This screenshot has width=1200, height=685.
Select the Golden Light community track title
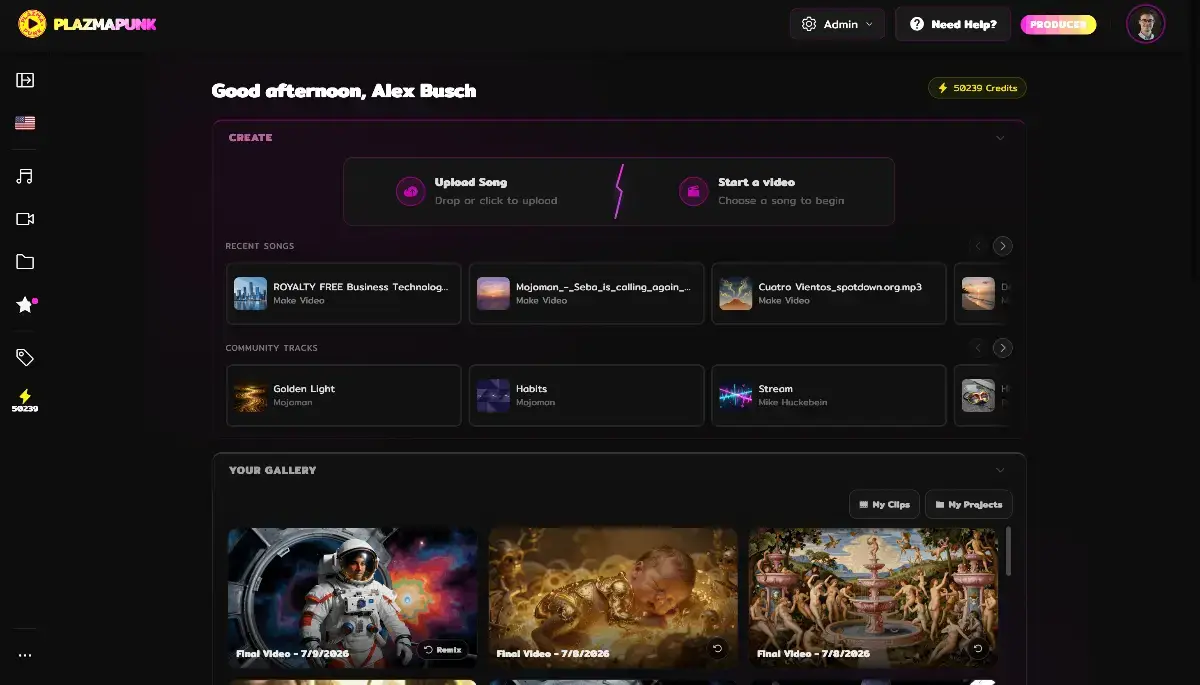point(304,389)
